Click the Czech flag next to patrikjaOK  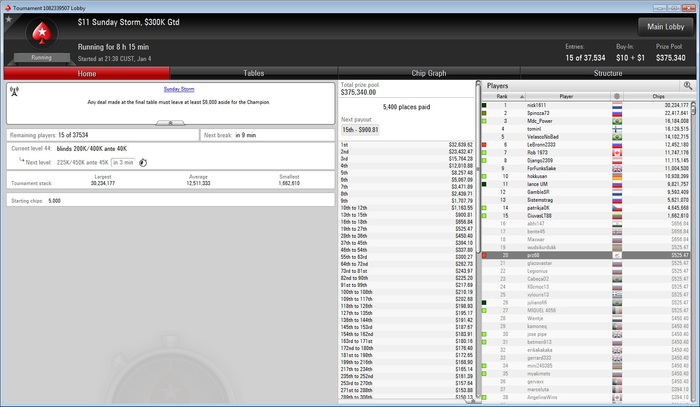click(x=617, y=208)
